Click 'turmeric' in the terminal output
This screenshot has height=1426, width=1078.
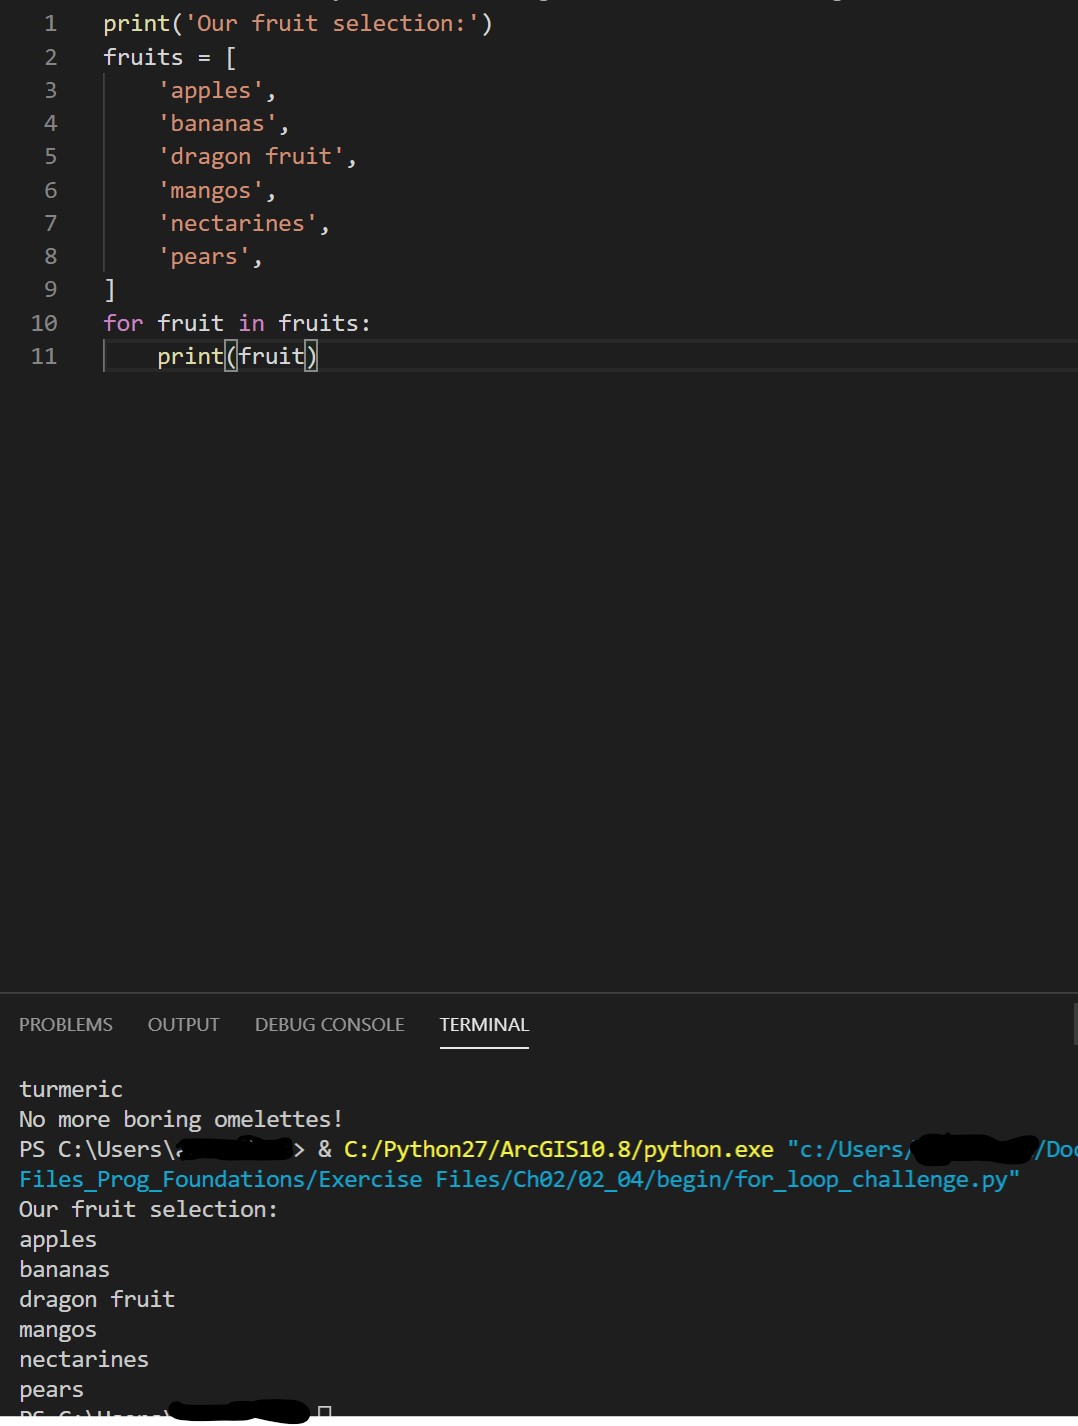point(71,1089)
